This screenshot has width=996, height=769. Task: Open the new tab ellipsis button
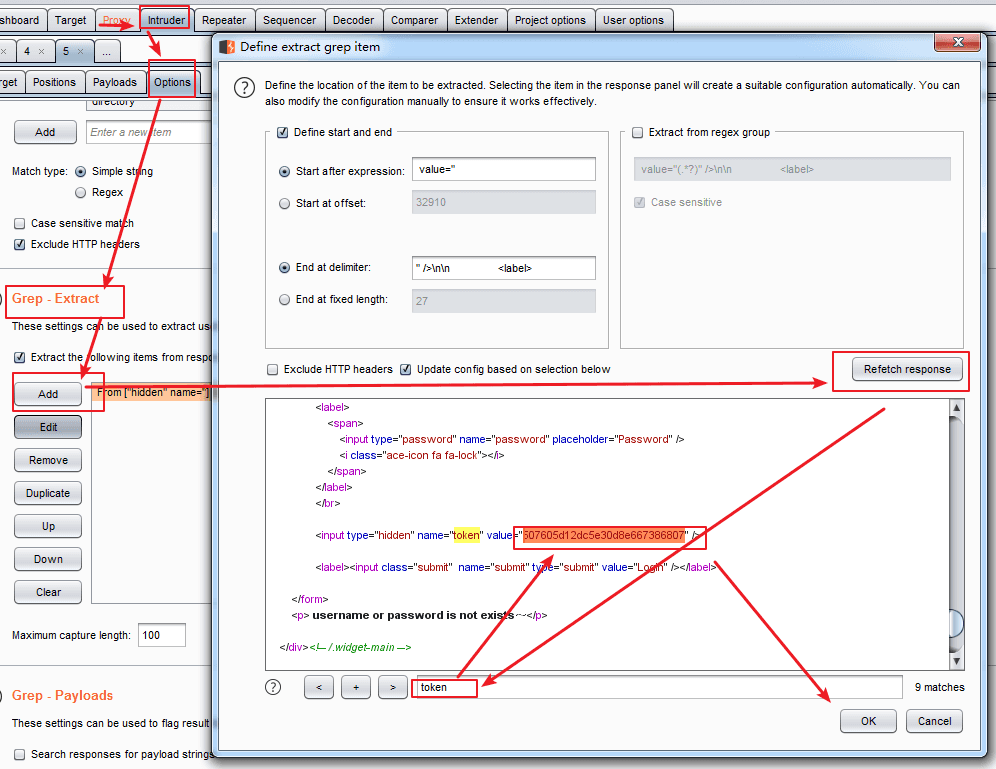(x=107, y=51)
